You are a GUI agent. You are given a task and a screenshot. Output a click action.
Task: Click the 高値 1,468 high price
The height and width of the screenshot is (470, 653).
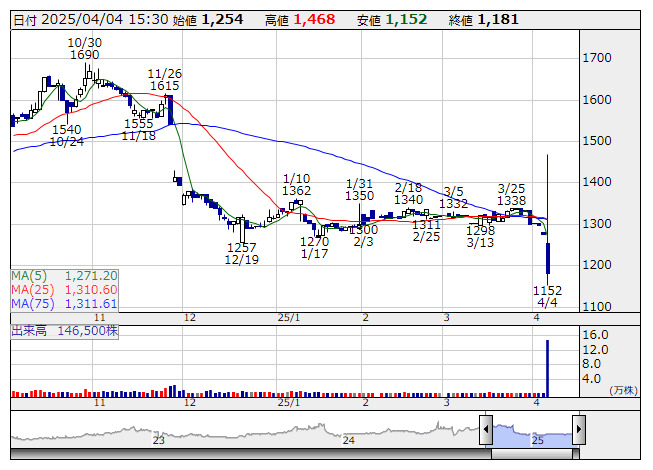click(x=300, y=20)
